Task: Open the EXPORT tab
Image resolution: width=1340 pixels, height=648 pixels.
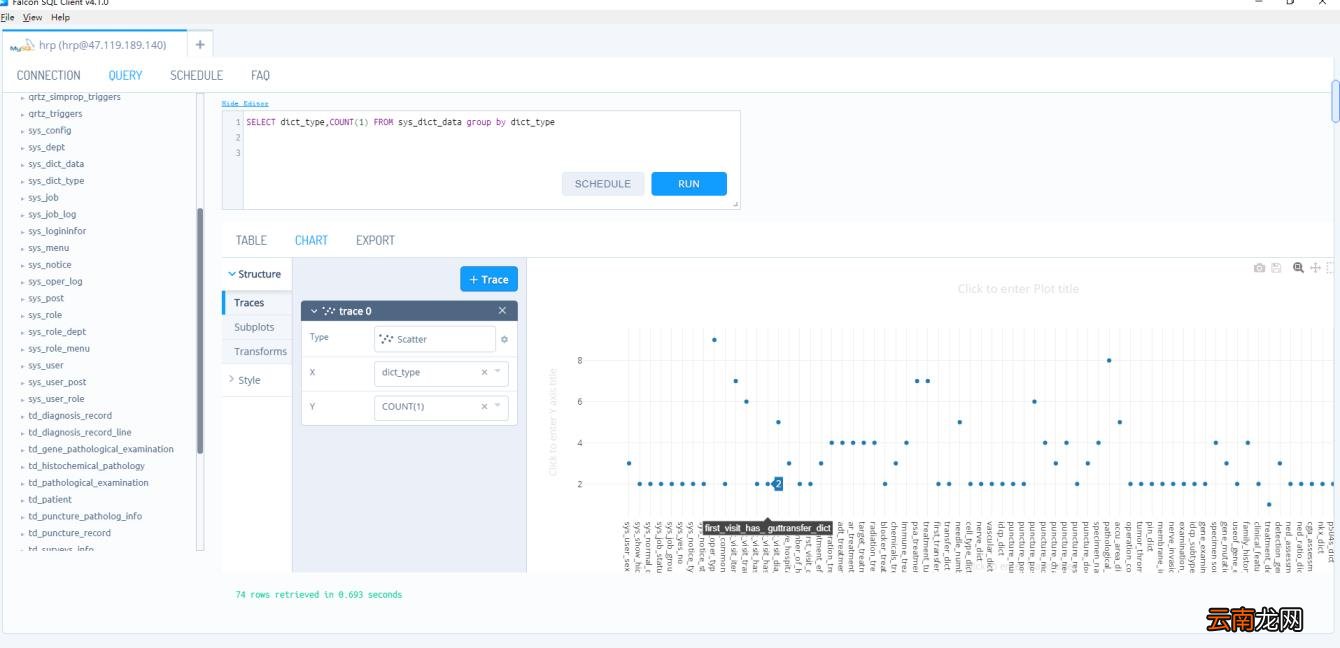Action: click(x=375, y=240)
